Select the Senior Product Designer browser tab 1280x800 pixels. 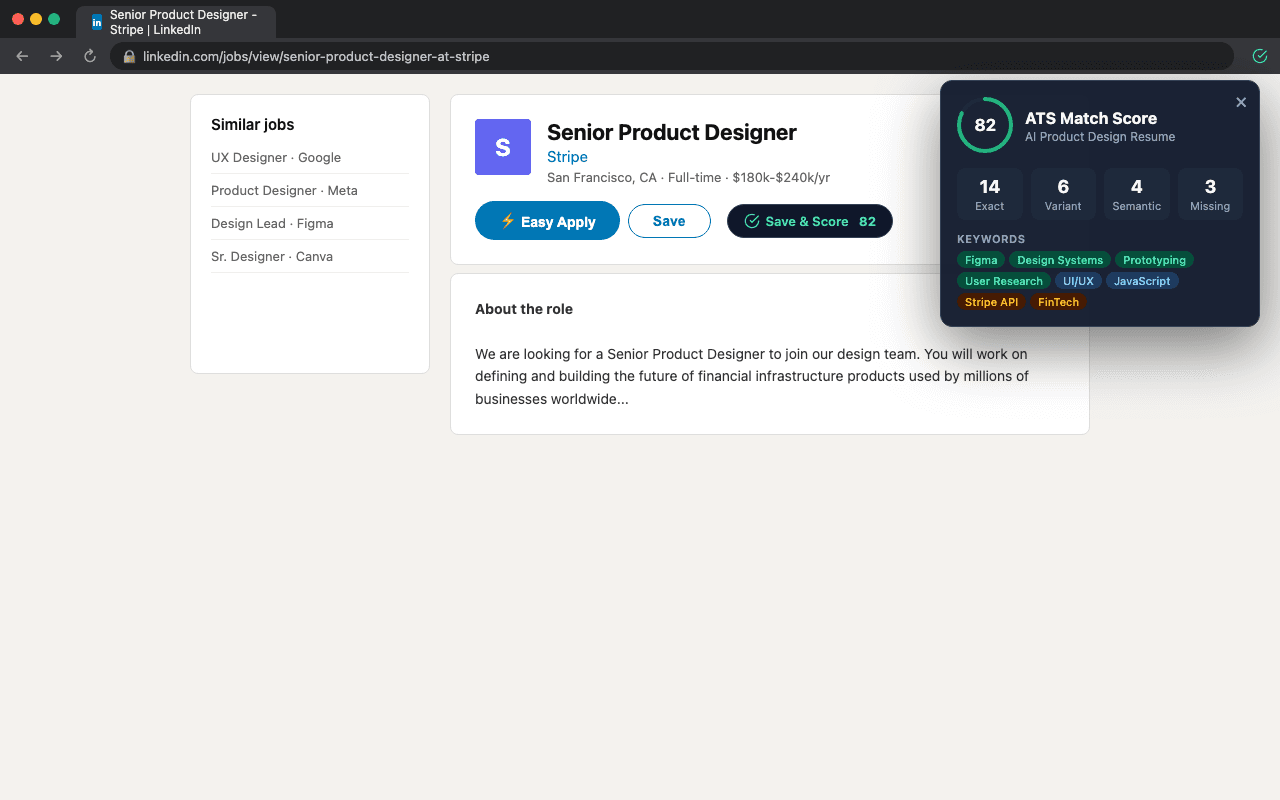(x=176, y=22)
